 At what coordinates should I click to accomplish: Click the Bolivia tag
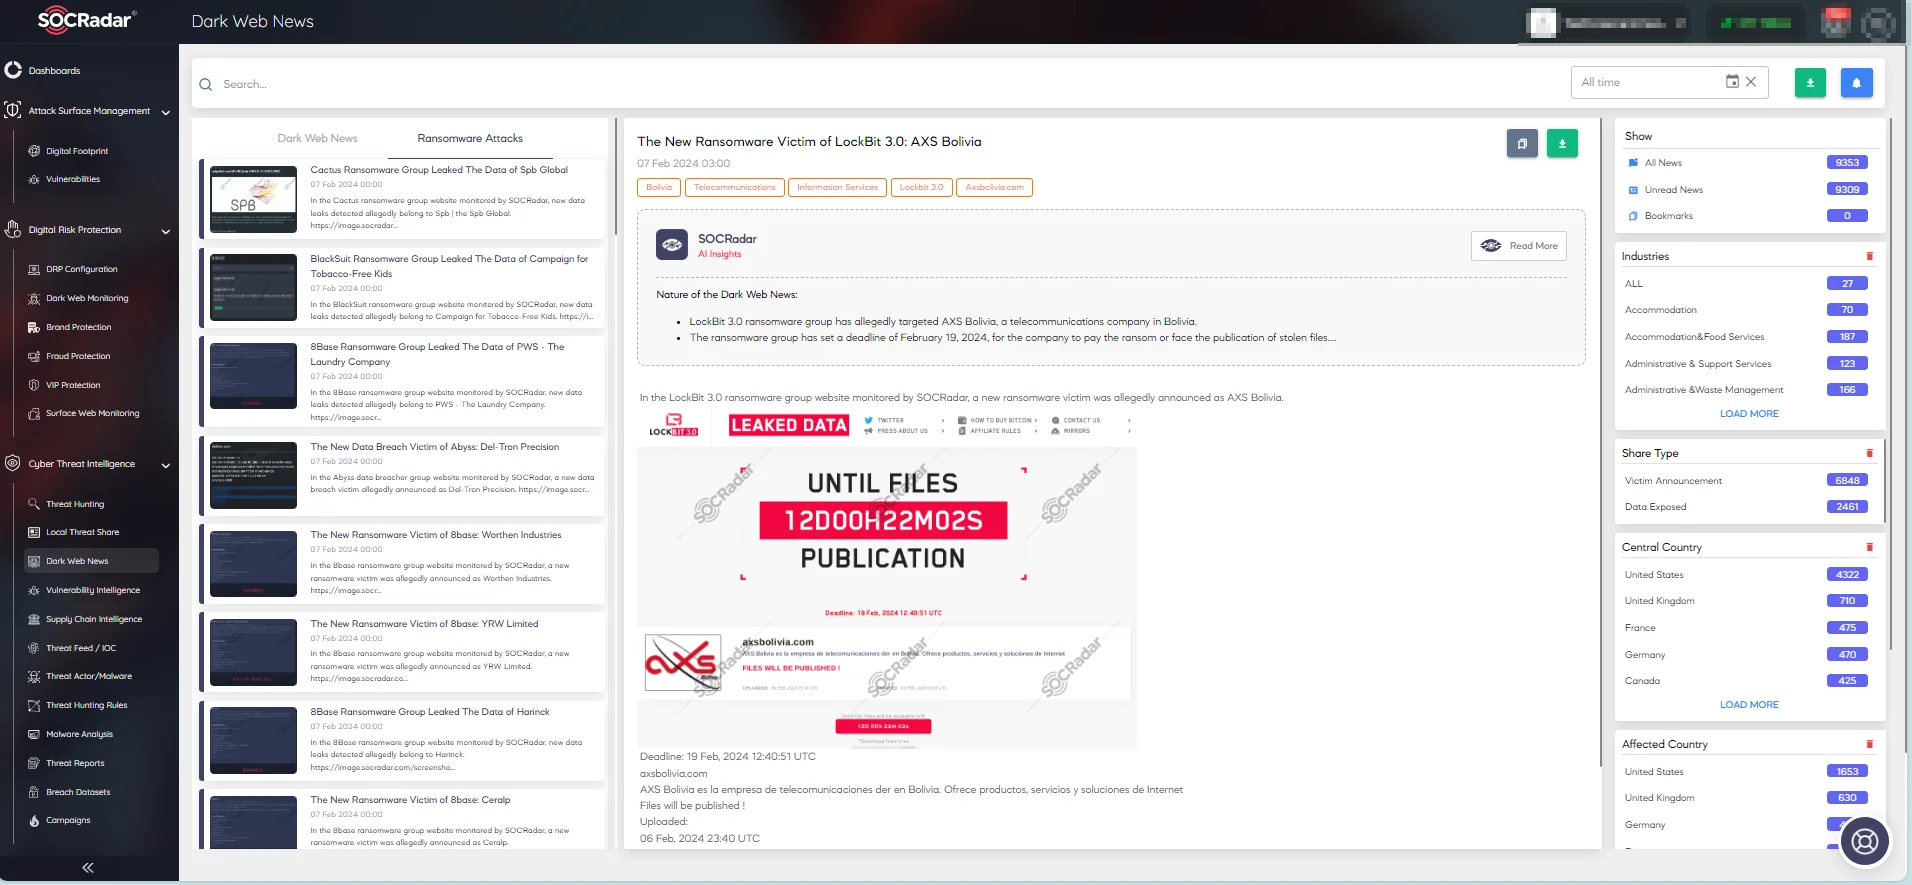(659, 188)
